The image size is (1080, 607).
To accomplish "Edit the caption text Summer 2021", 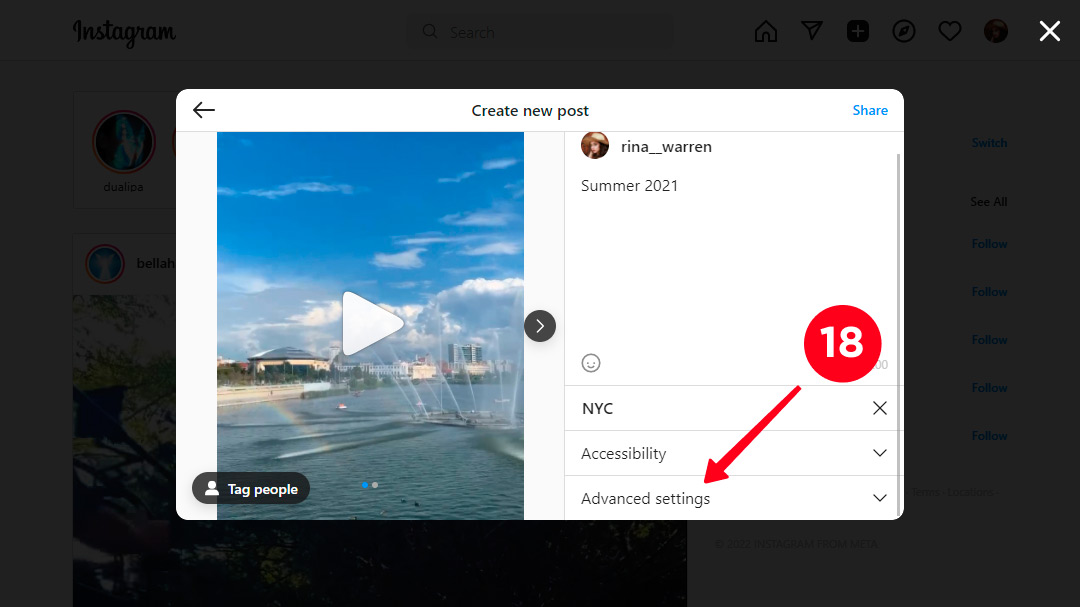I will [630, 186].
